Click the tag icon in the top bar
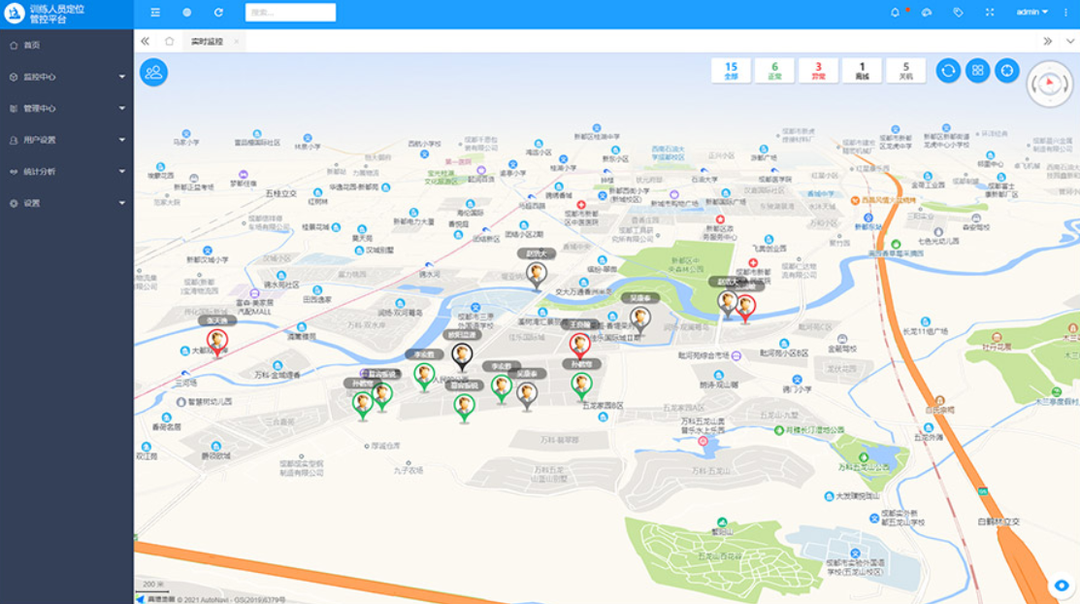 [958, 12]
